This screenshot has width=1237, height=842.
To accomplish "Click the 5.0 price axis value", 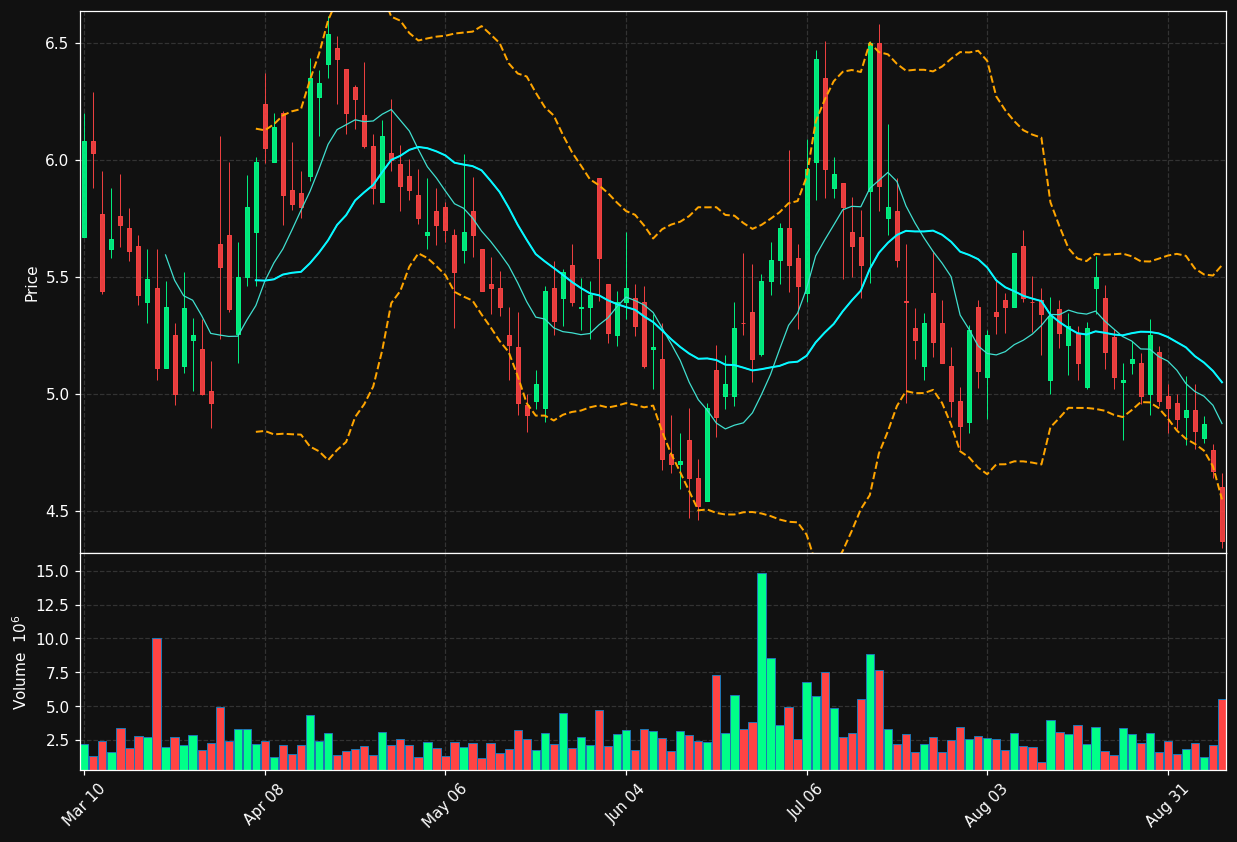I will pyautogui.click(x=56, y=394).
